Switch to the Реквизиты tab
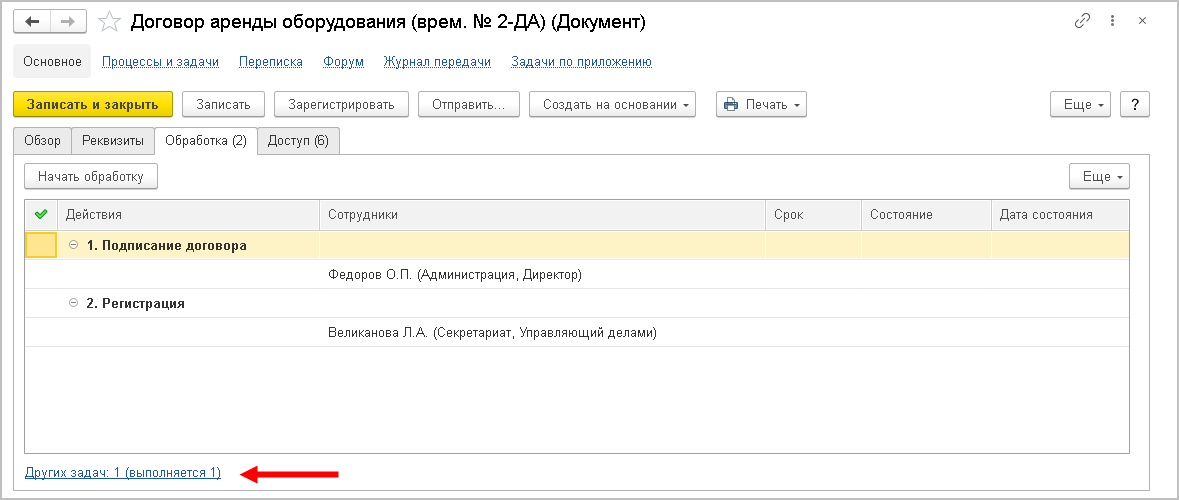 pyautogui.click(x=113, y=141)
